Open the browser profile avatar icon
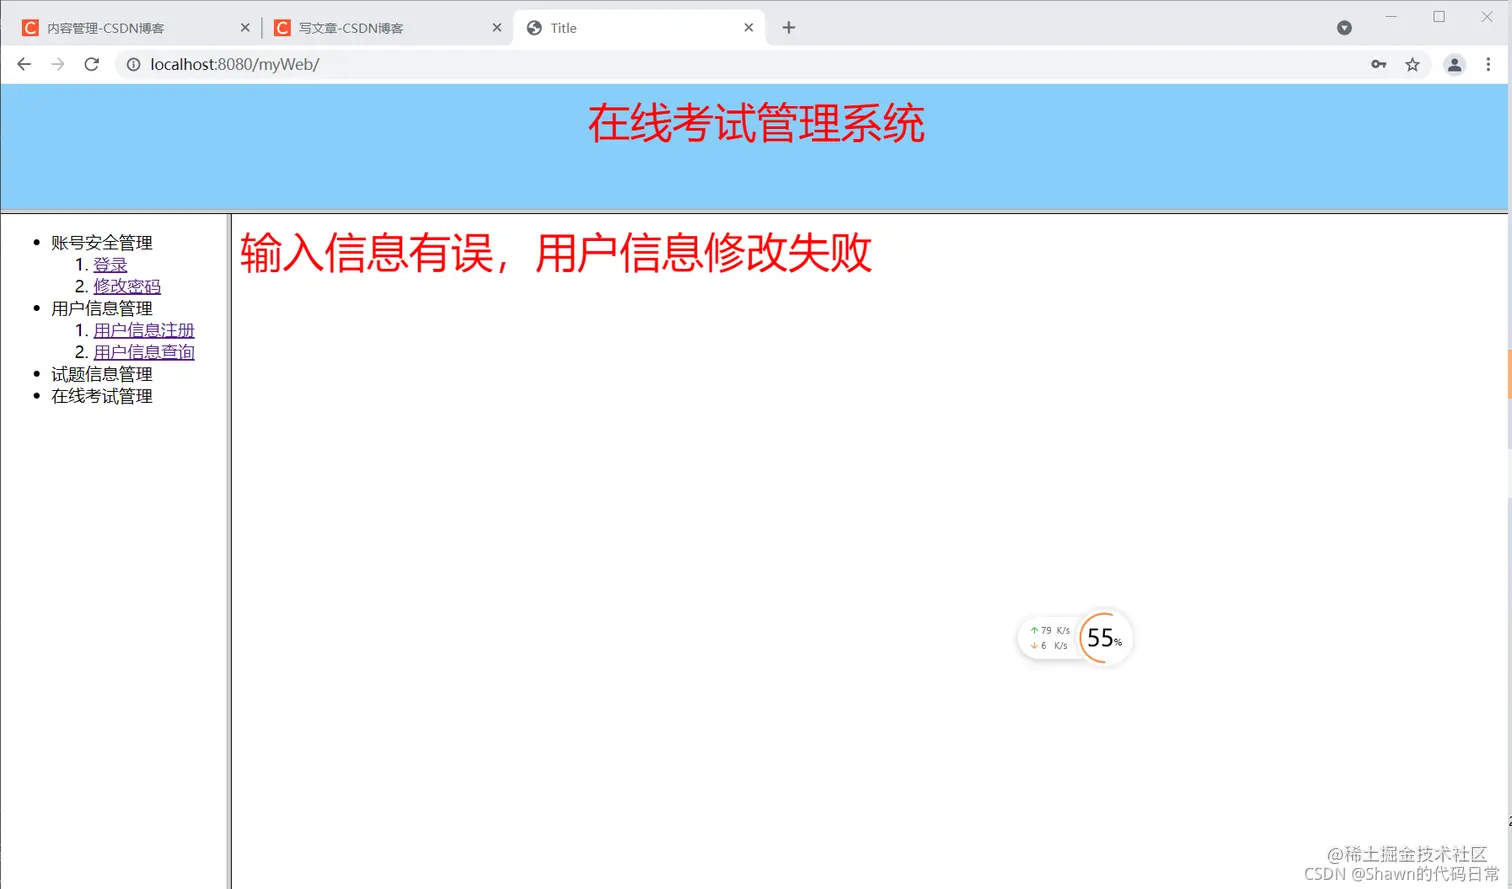1512x889 pixels. pyautogui.click(x=1453, y=63)
